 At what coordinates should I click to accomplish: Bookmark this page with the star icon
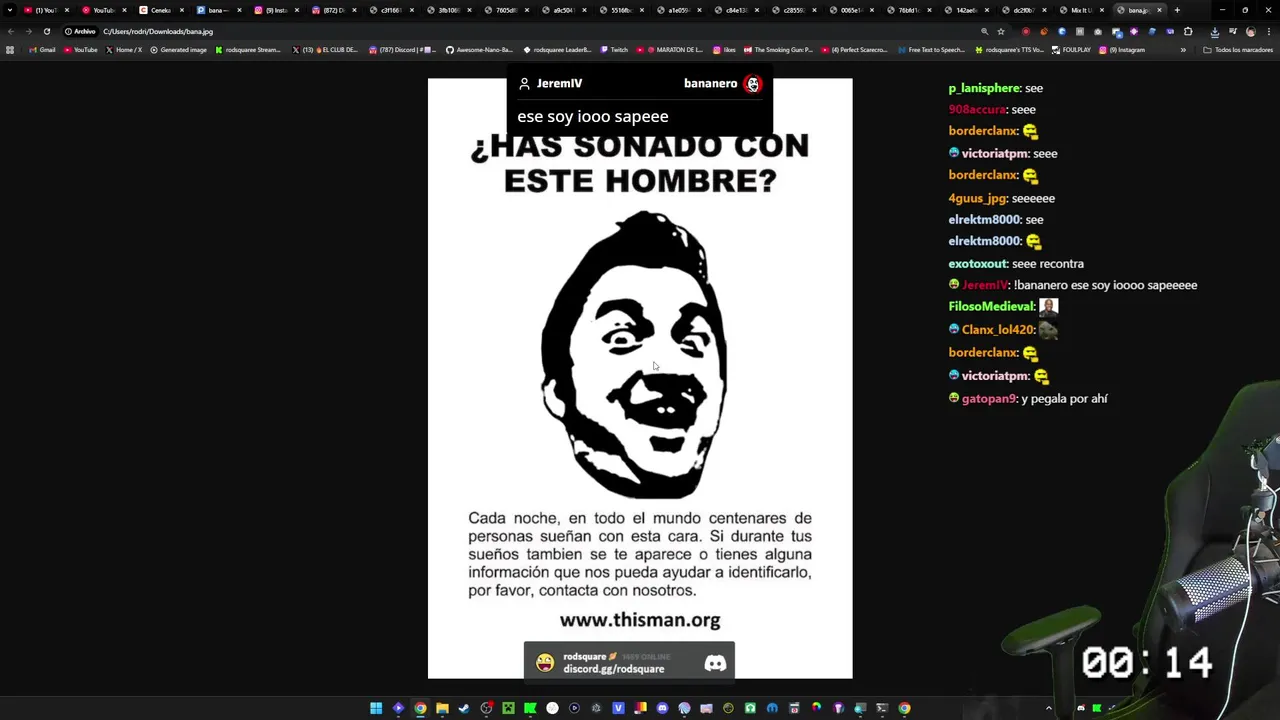pyautogui.click(x=1001, y=31)
